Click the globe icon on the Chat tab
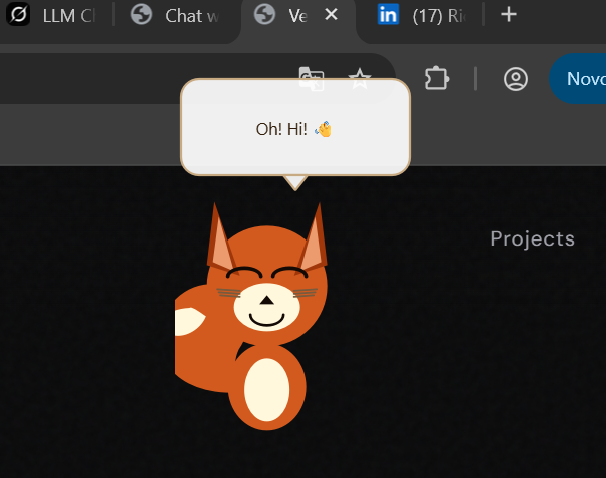This screenshot has height=478, width=606. 142,15
